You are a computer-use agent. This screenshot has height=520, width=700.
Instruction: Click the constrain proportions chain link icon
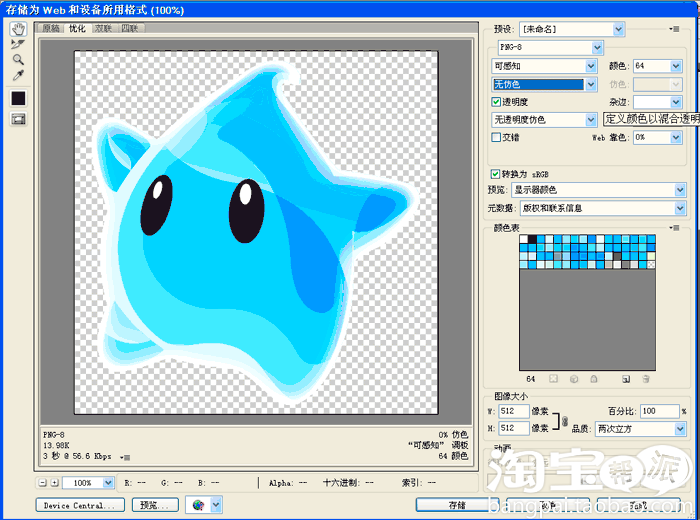(565, 420)
